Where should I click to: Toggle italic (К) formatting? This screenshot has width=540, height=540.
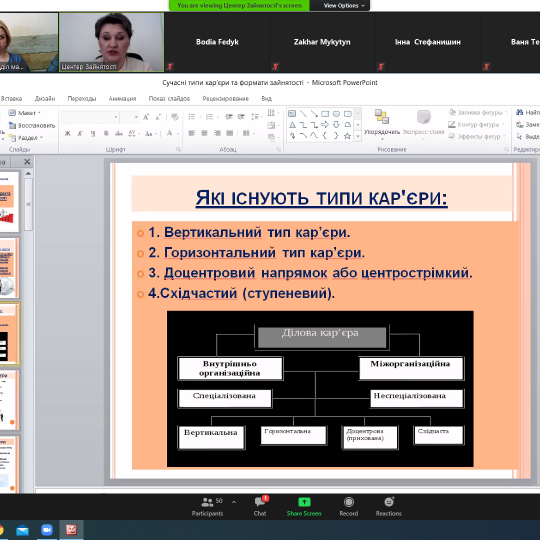coord(80,133)
